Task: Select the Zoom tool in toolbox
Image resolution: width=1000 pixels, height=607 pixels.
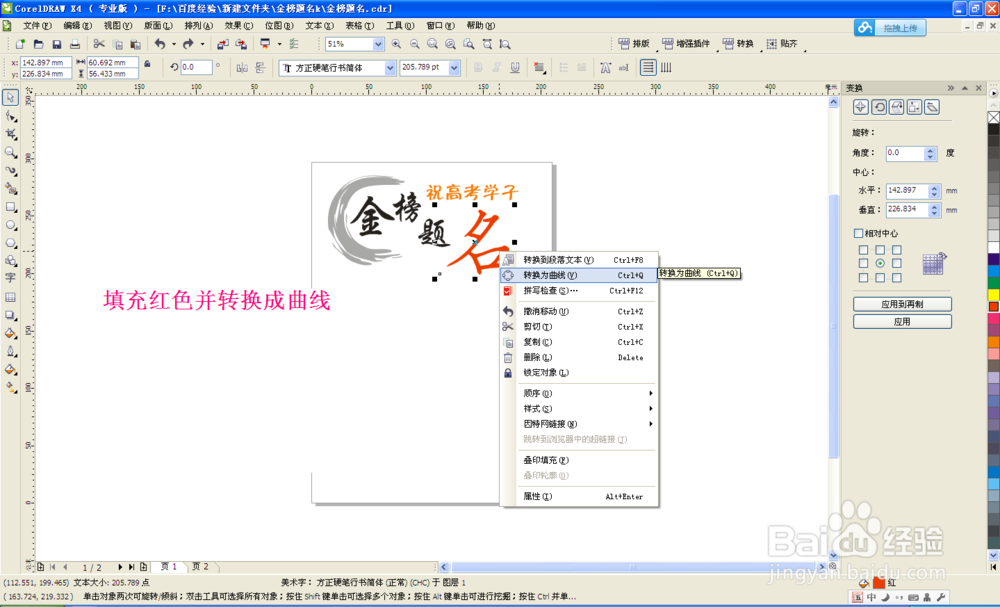Action: point(11,152)
